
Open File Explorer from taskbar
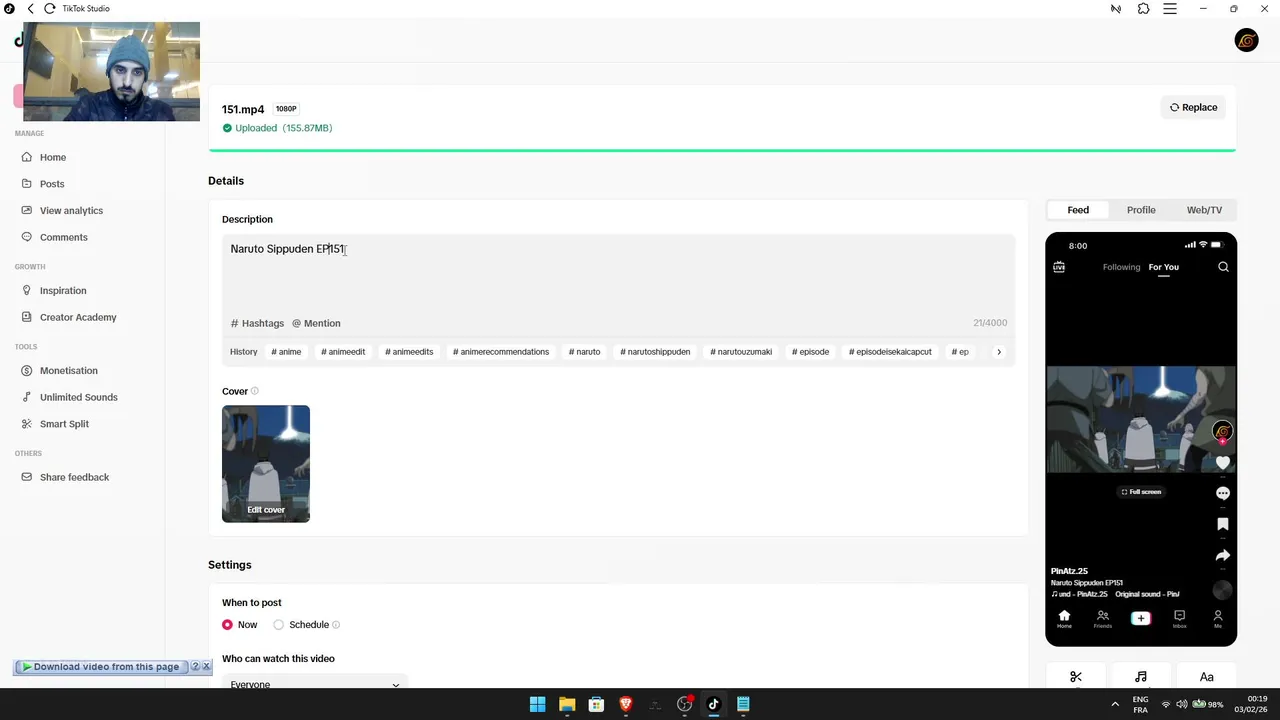(x=567, y=704)
